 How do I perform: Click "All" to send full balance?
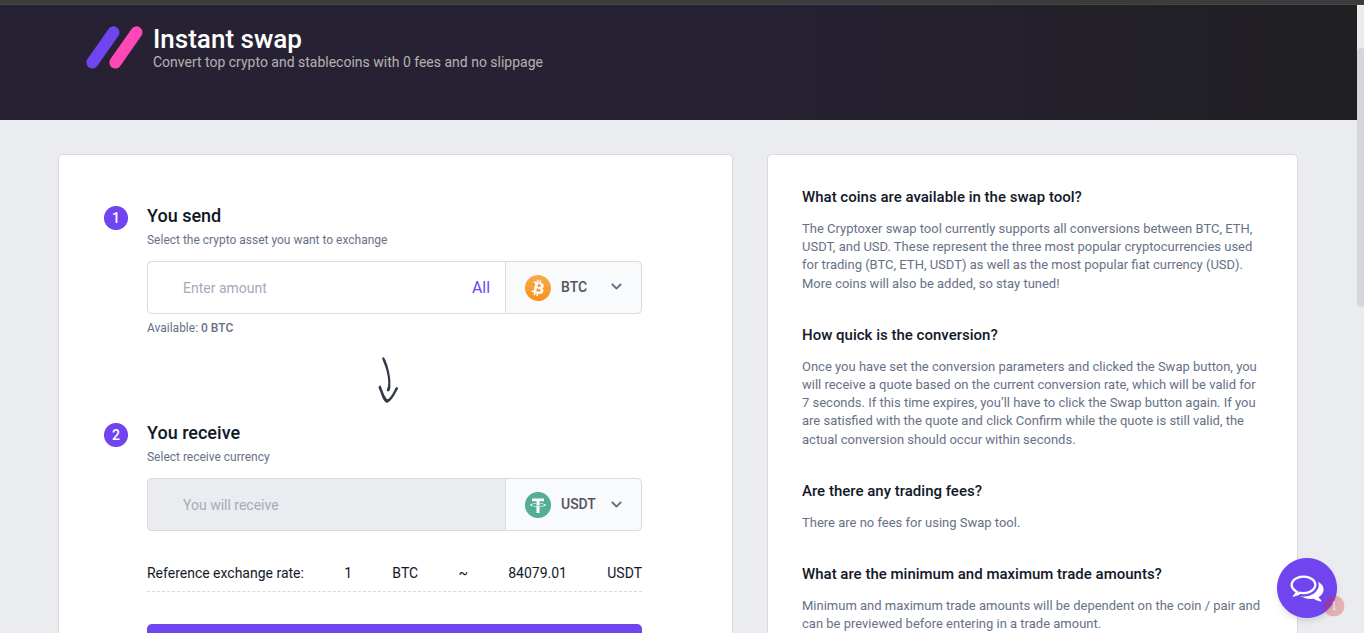[x=481, y=288]
